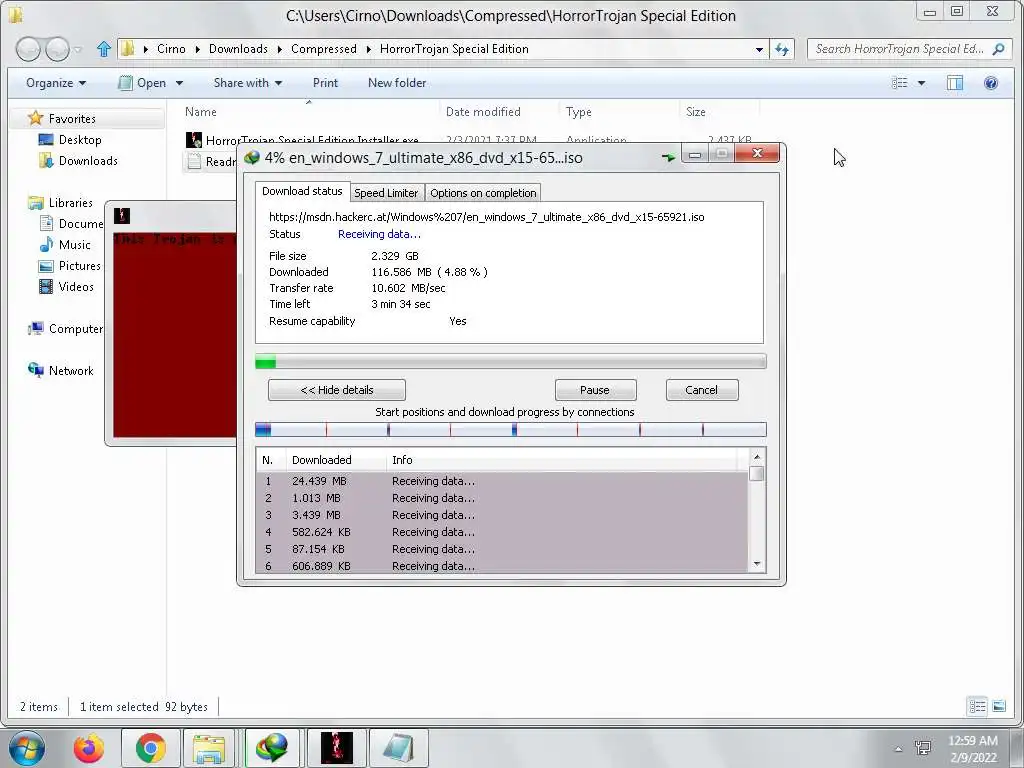
Task: Launch Chrome from the taskbar
Action: point(151,748)
